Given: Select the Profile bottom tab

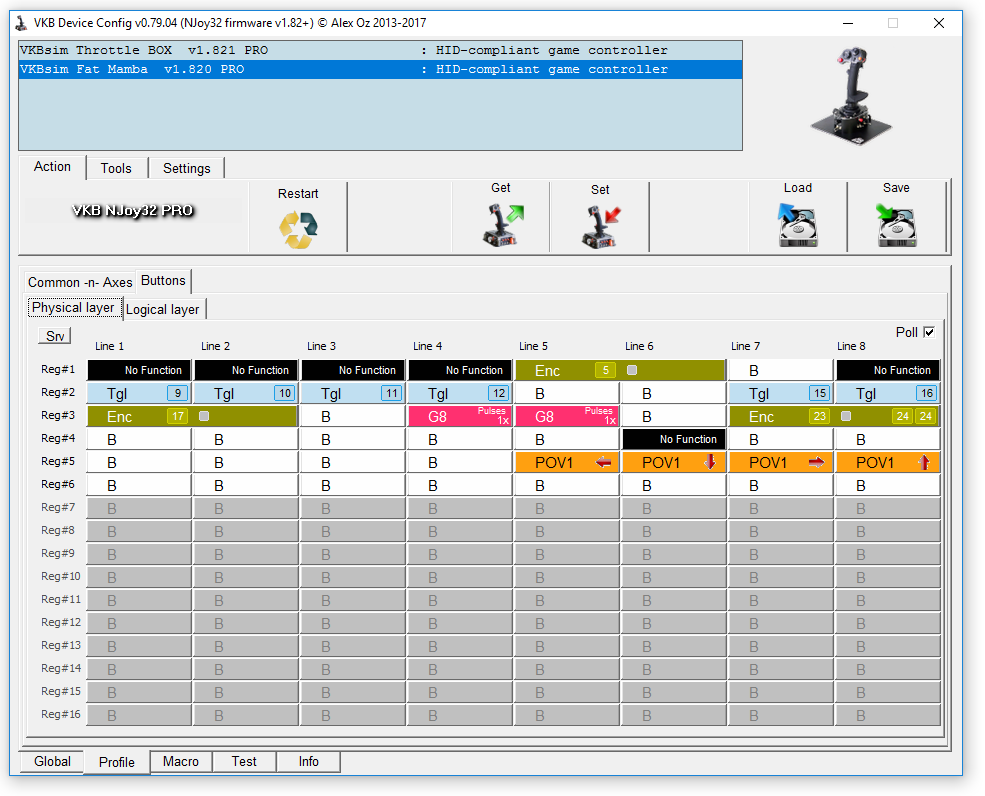Looking at the screenshot, I should 117,762.
